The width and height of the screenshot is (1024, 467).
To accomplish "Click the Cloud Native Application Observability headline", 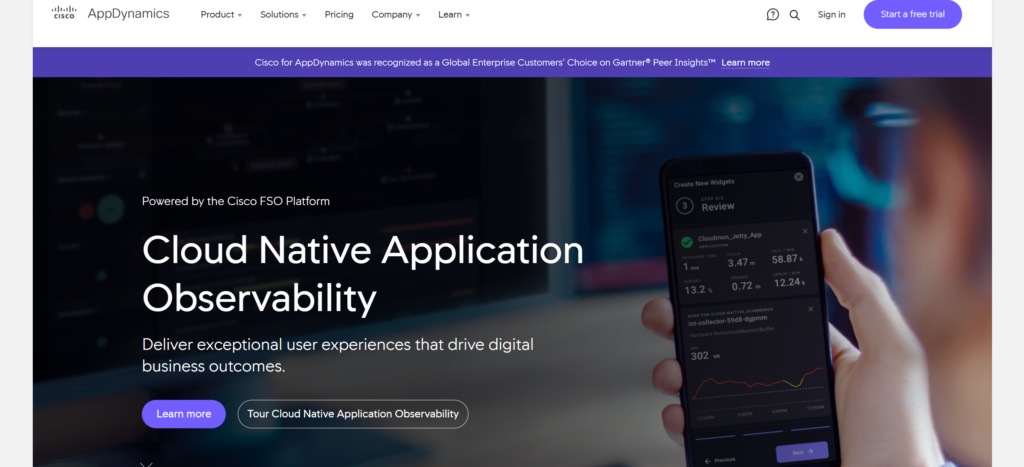I will click(362, 274).
